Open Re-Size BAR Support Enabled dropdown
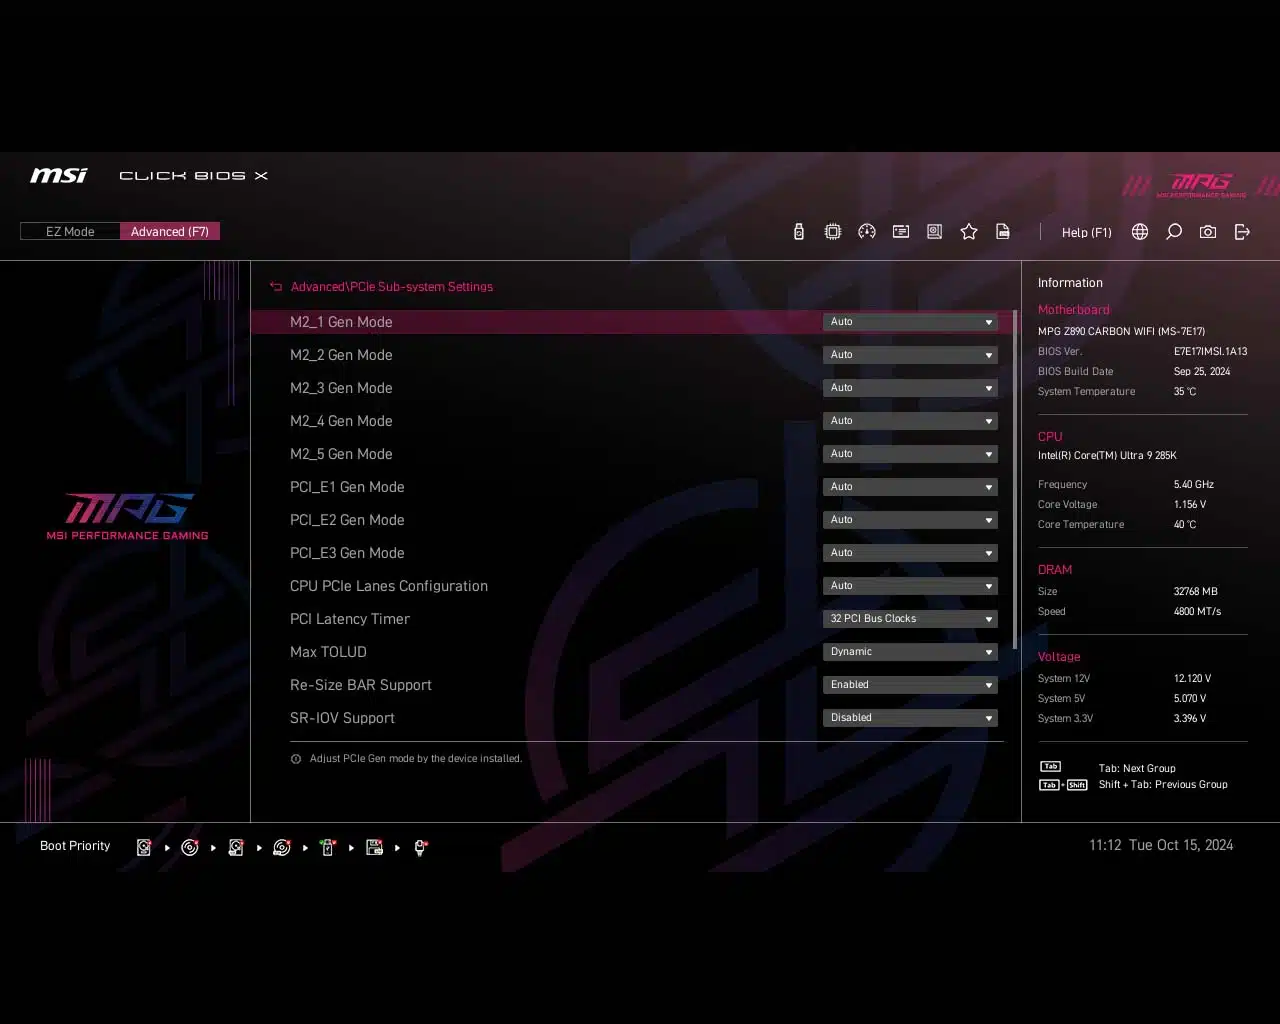This screenshot has width=1280, height=1024. coord(910,685)
